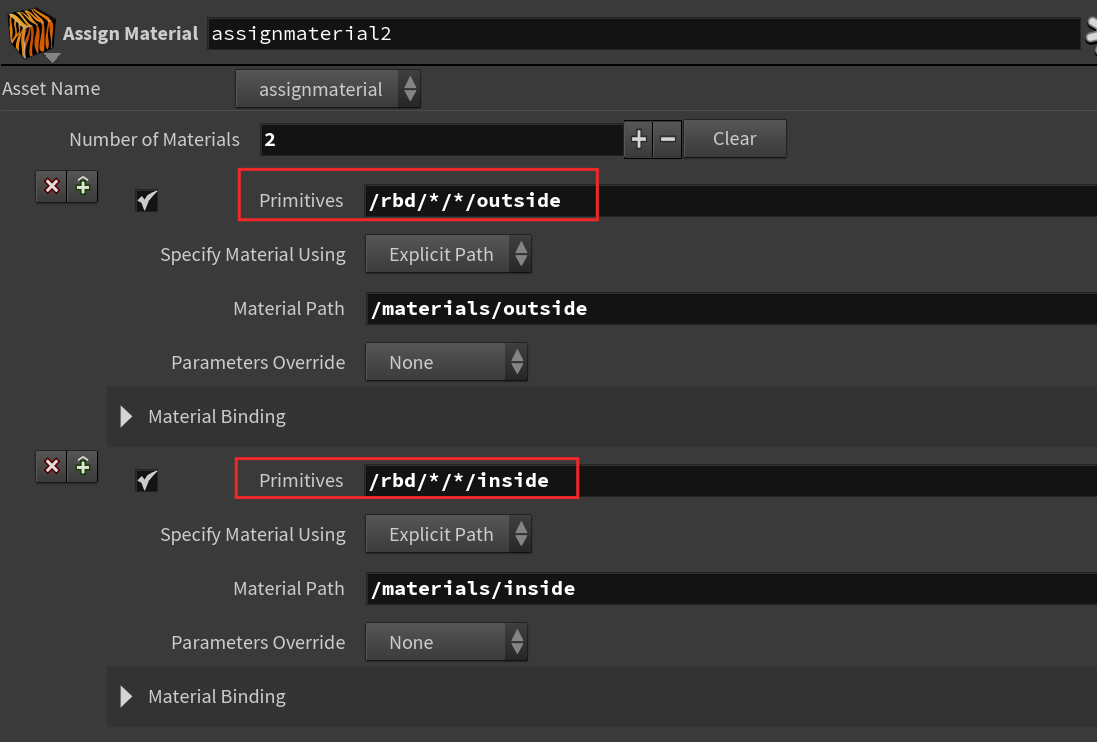
Task: Decrease the material count with the minus button
Action: click(x=667, y=139)
